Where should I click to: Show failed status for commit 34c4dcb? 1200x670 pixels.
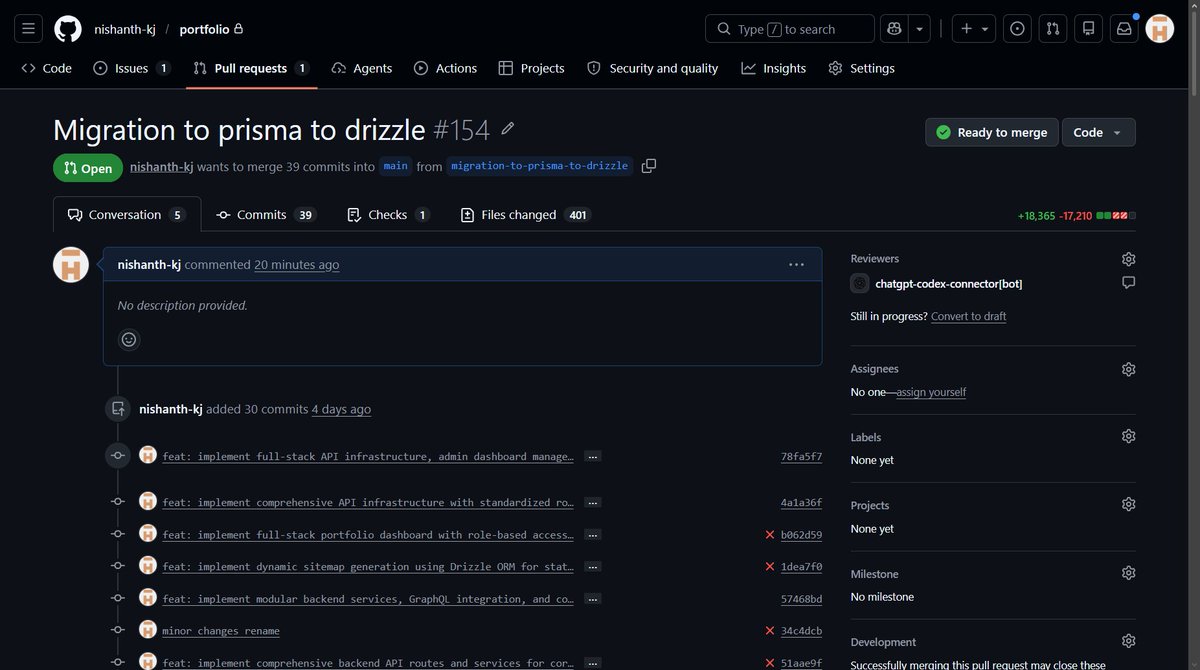(x=770, y=631)
